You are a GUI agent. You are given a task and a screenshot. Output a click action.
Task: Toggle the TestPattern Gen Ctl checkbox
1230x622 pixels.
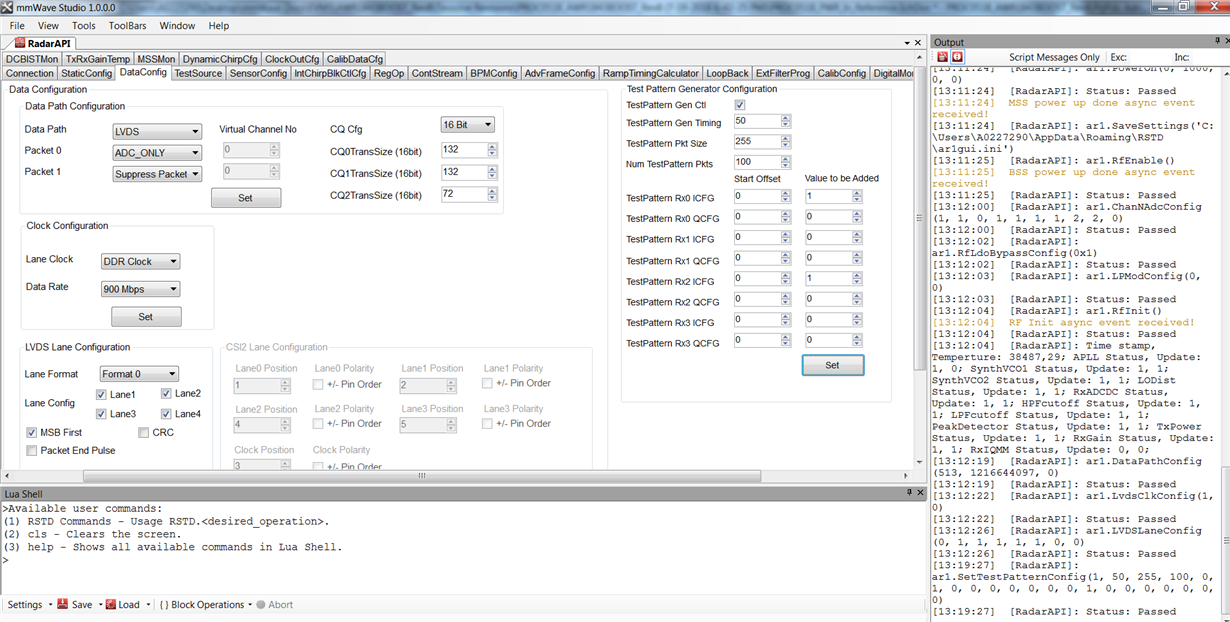740,105
